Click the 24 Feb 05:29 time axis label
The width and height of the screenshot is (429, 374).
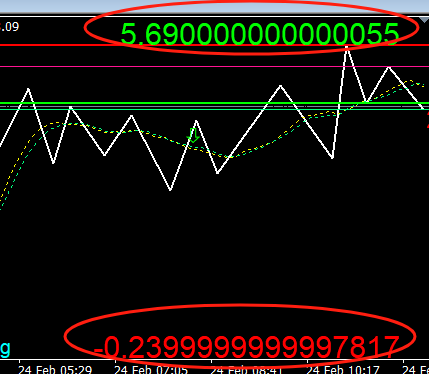tap(55, 370)
